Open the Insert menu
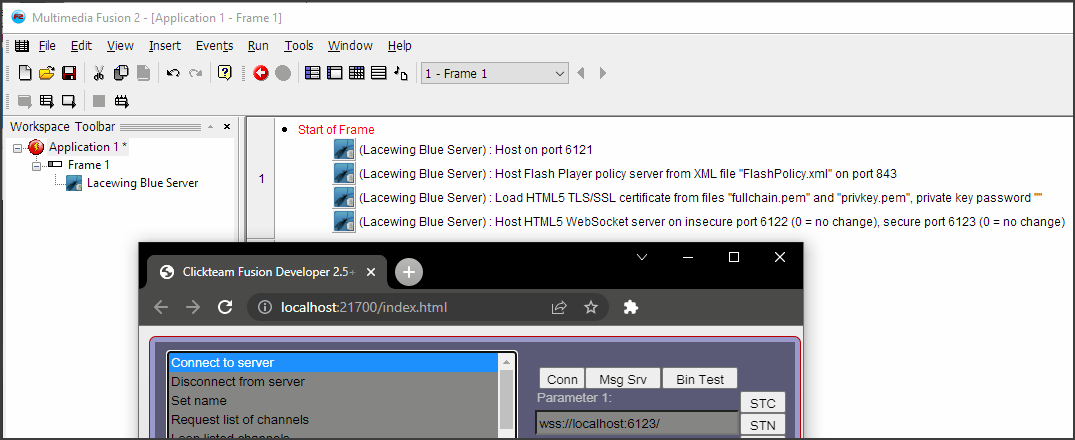 [x=165, y=46]
